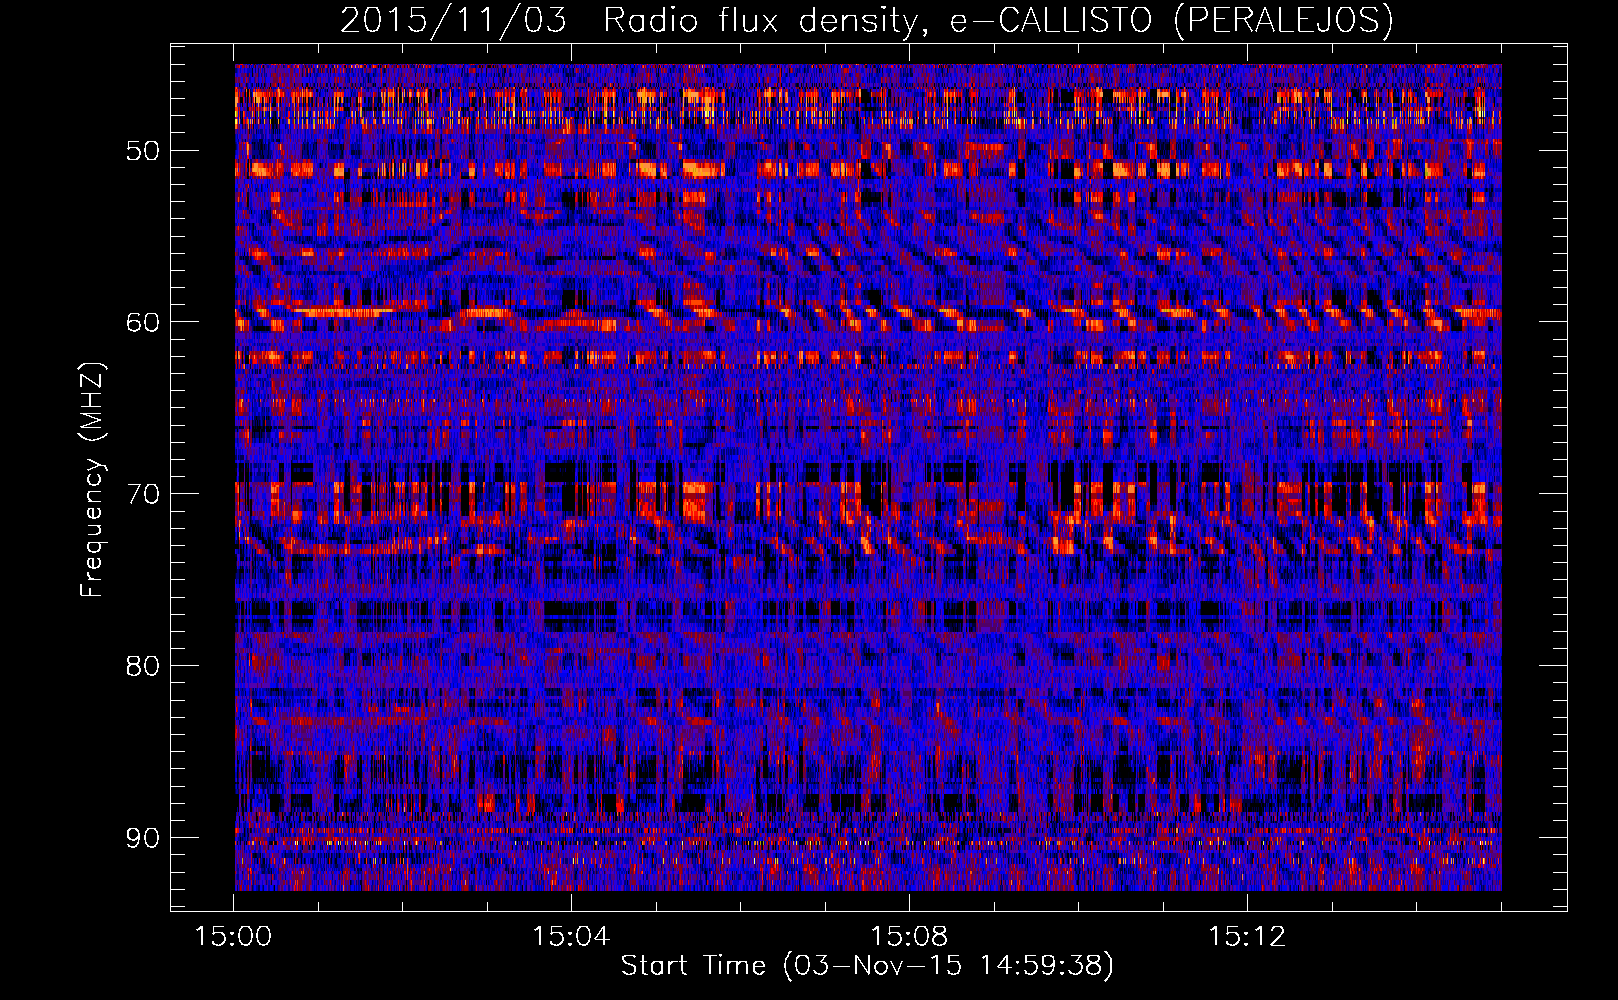This screenshot has height=1000, width=1618.
Task: Click the '50' frequency tick label
Action: [143, 151]
